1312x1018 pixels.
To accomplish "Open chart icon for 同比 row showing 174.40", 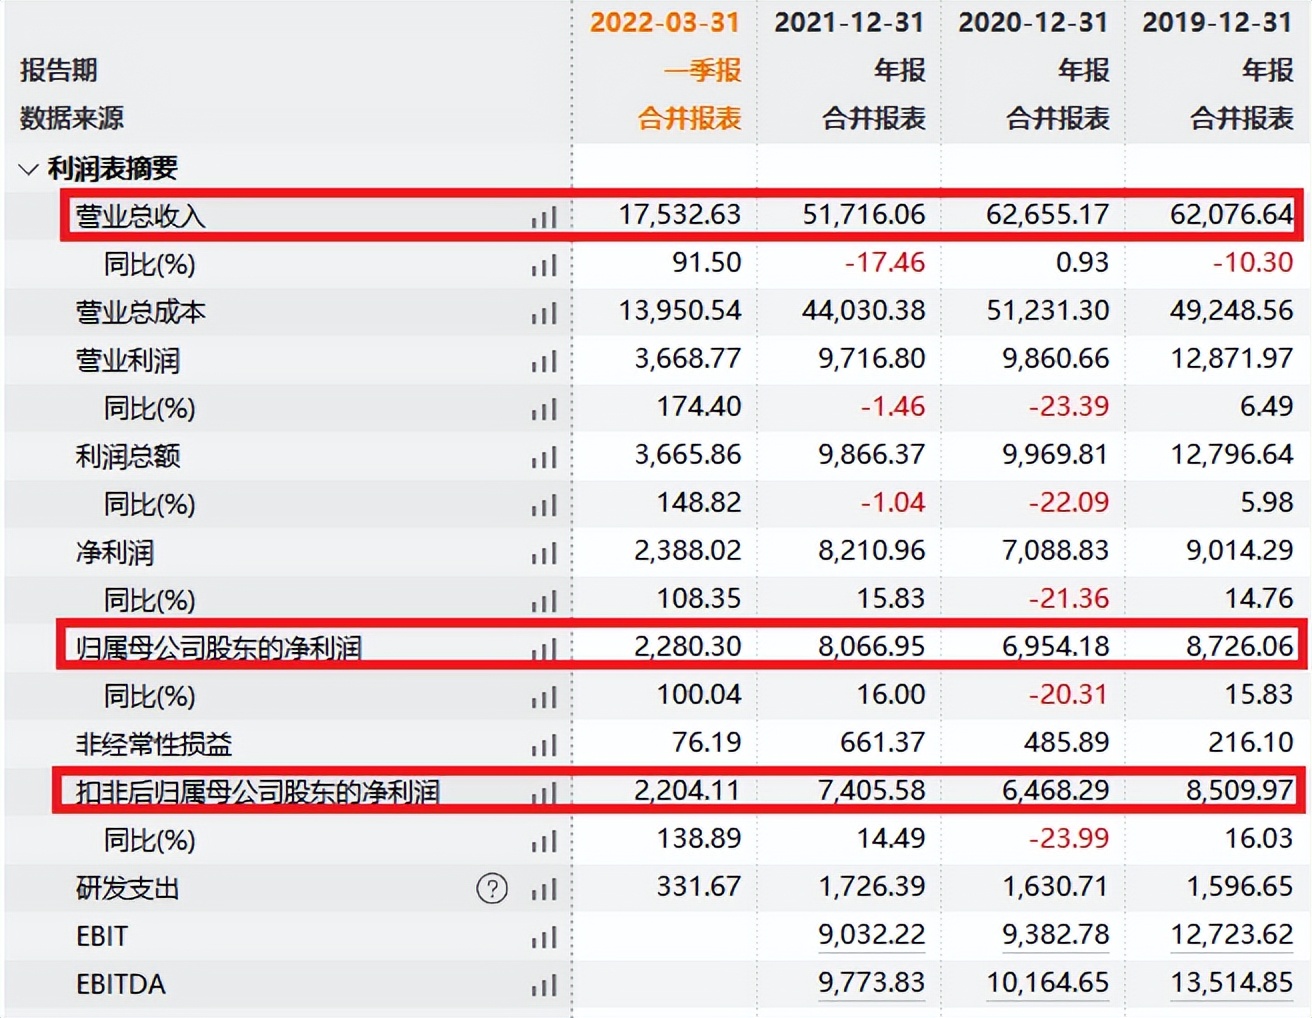I will (x=544, y=409).
